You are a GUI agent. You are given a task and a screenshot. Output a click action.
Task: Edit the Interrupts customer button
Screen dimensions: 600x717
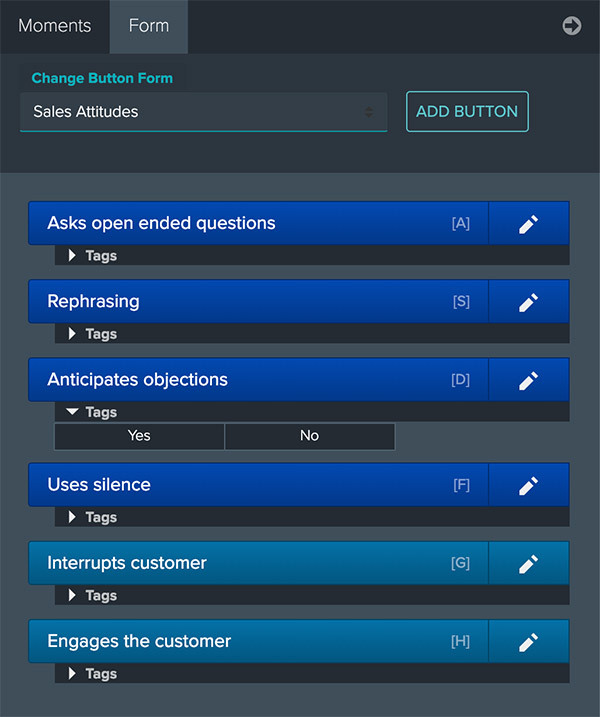pyautogui.click(x=529, y=563)
